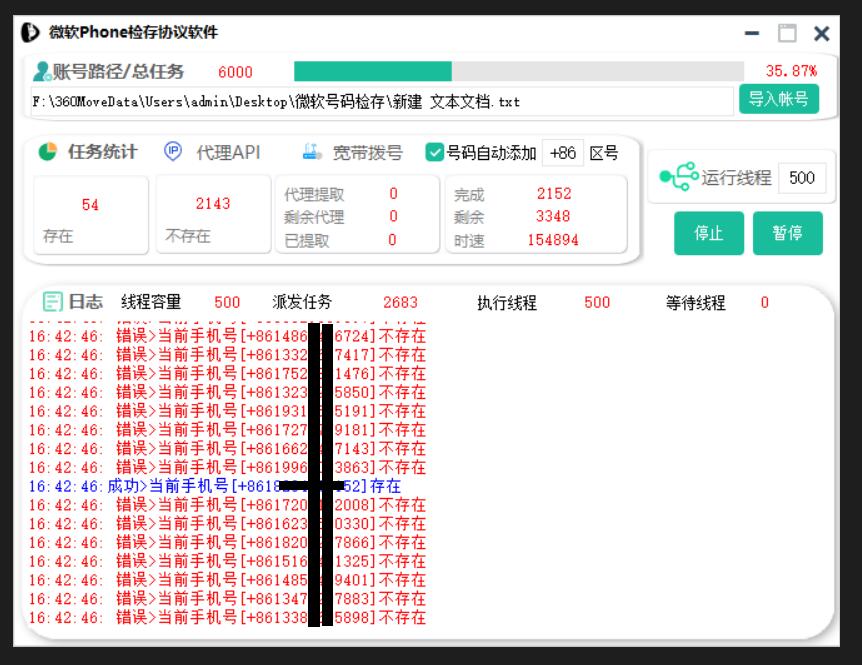Screen dimensions: 862x665
Task: Click the total task count 6000
Action: tap(235, 72)
